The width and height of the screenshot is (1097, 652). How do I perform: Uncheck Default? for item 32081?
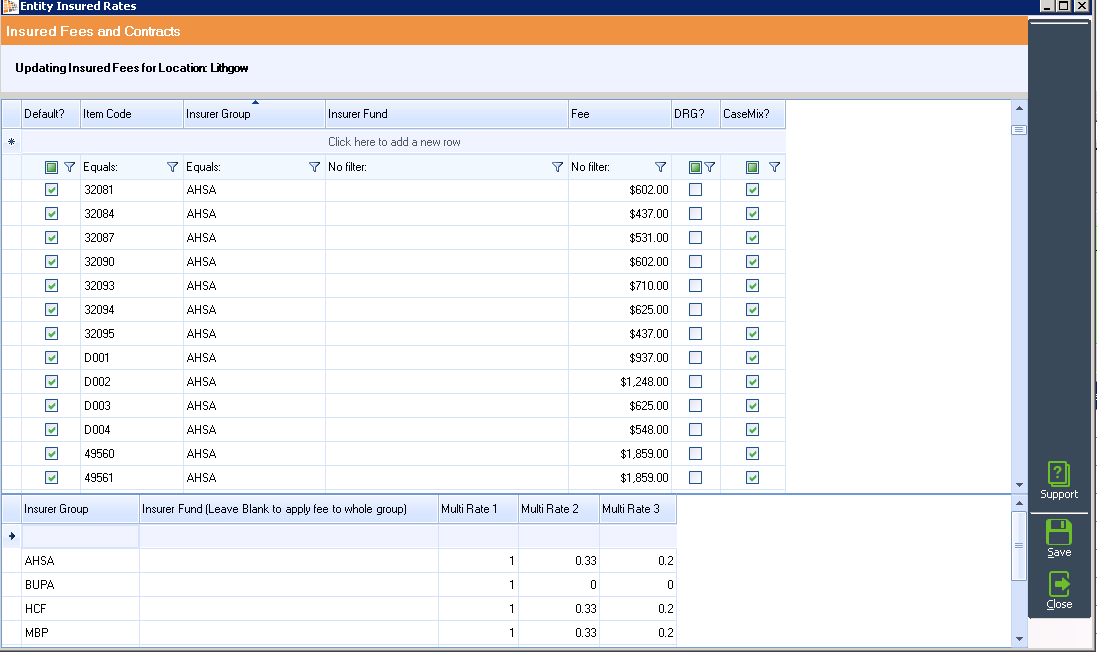51,190
